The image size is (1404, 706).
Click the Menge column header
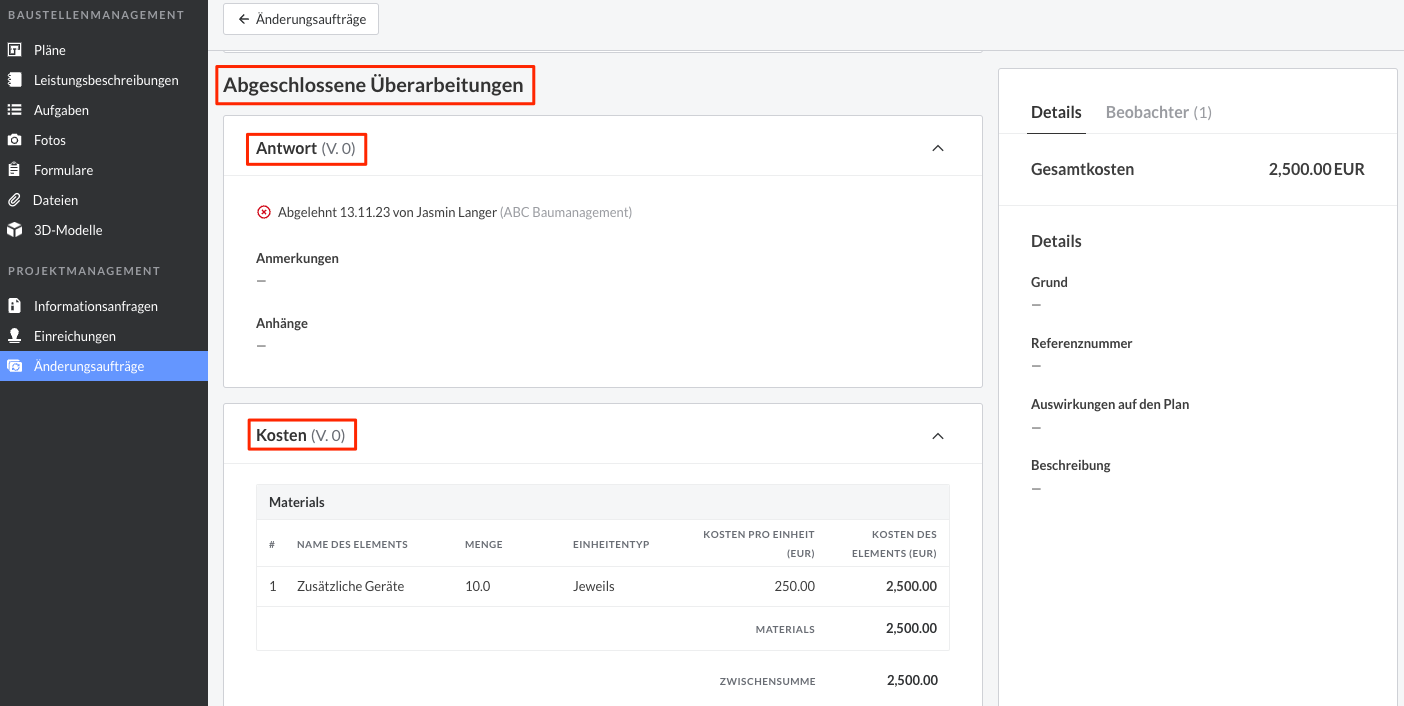click(484, 545)
